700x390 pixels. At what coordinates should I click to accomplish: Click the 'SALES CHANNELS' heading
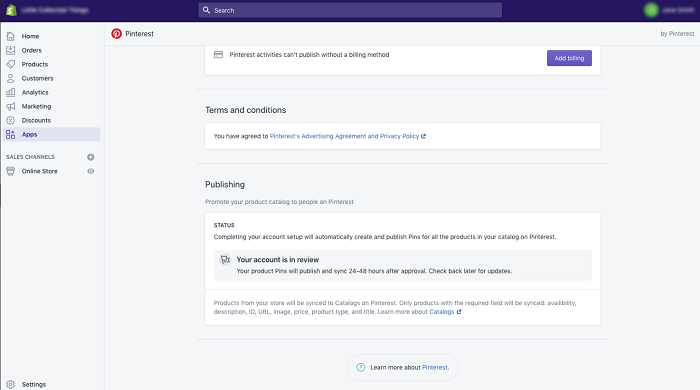click(x=30, y=157)
